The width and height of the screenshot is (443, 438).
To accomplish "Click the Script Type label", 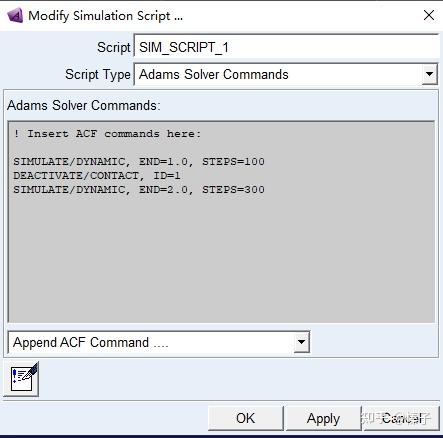I will [x=98, y=74].
